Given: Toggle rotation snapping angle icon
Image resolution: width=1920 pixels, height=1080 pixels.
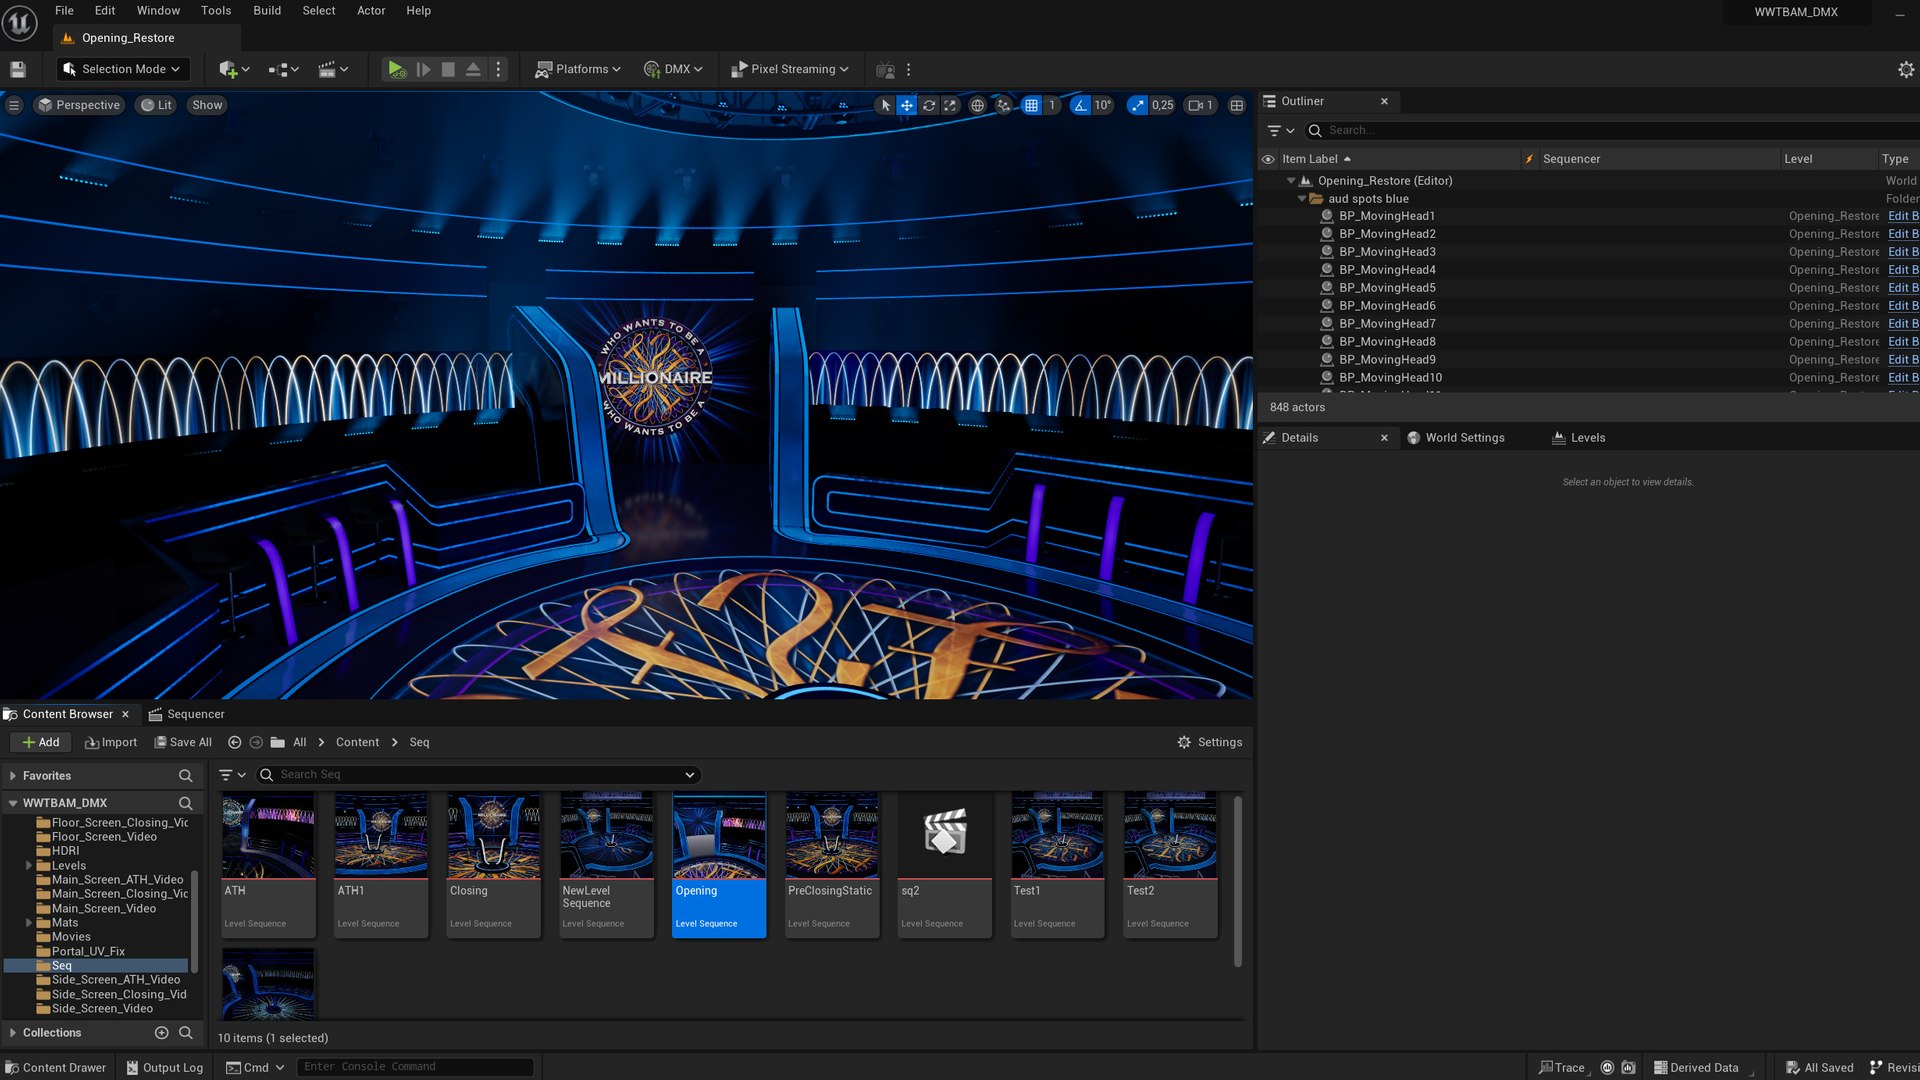Looking at the screenshot, I should coord(1080,105).
